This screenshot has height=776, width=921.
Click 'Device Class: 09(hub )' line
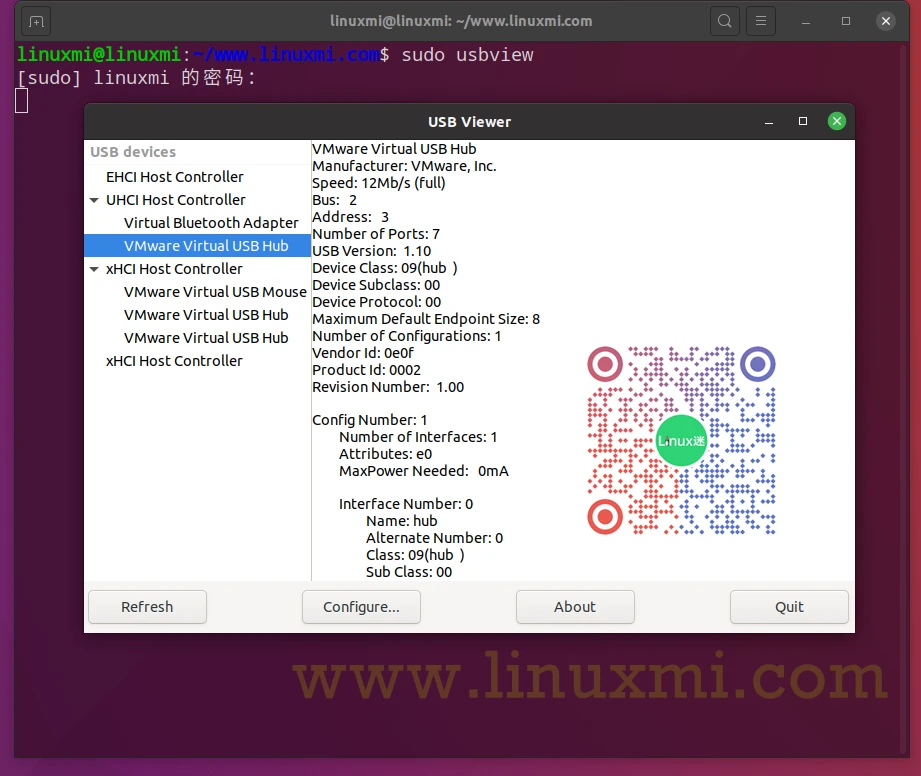pos(385,268)
